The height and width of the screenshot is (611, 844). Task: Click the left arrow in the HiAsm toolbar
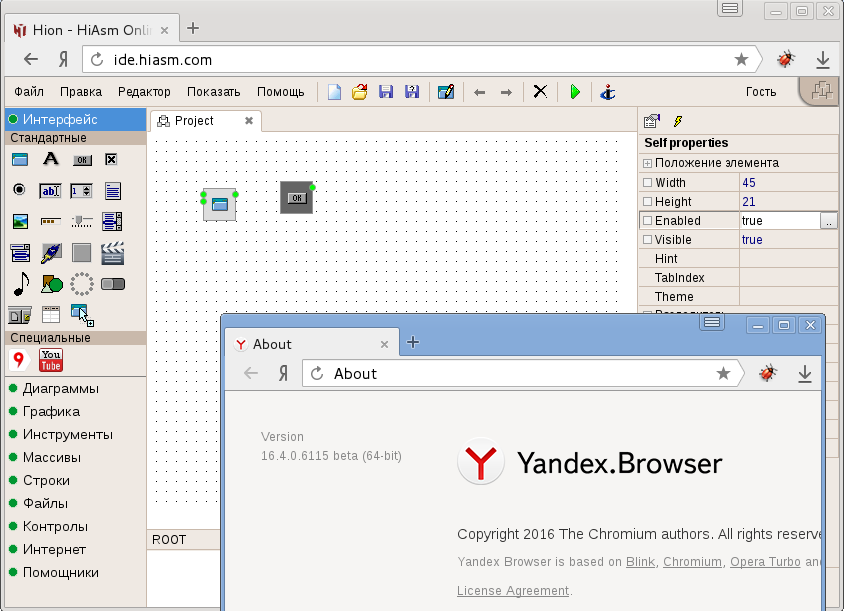[x=480, y=93]
